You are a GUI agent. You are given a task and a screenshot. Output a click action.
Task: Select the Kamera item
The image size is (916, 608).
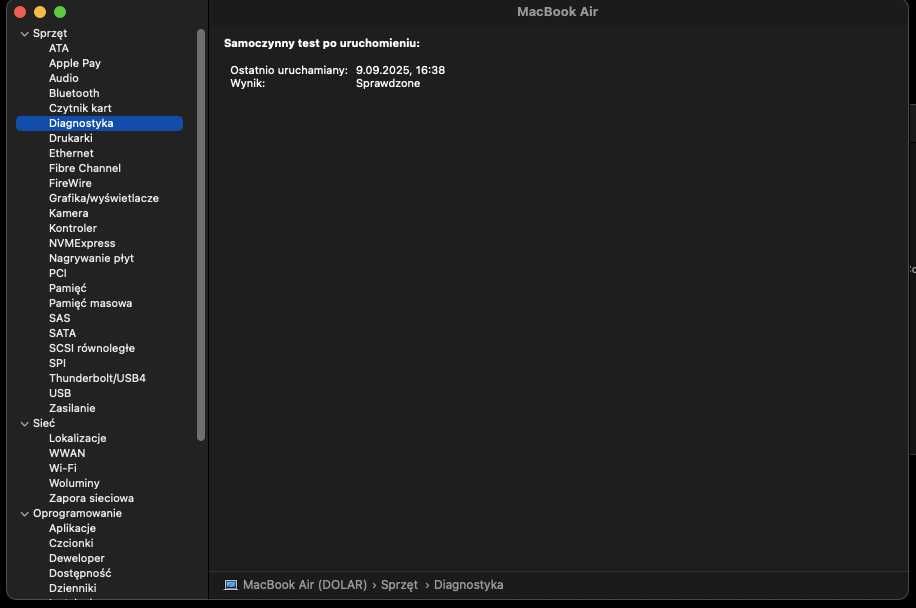coord(68,213)
